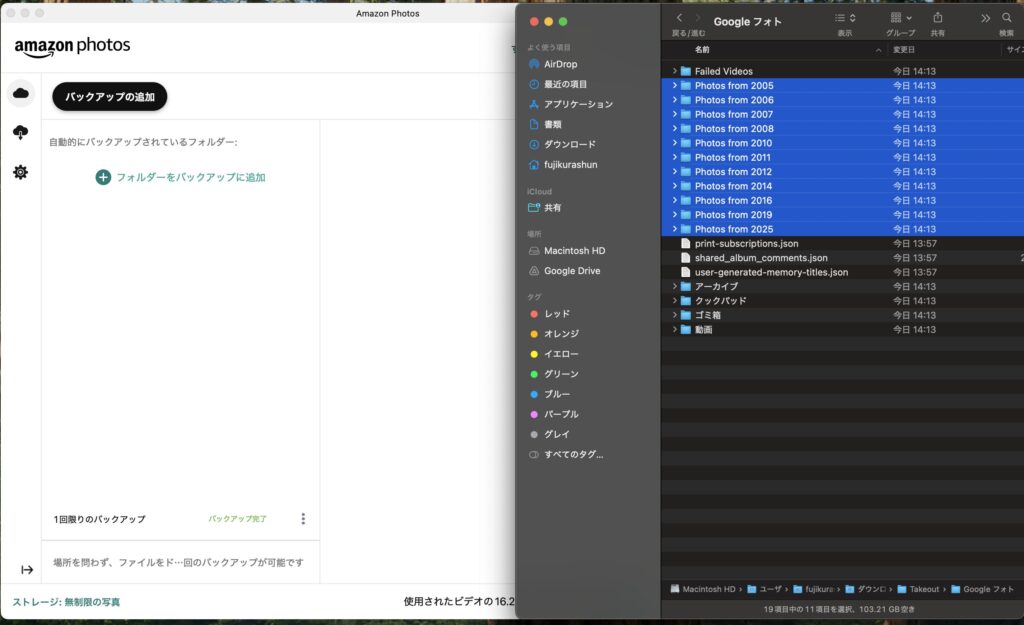Screen dimensions: 1024x625
Task: Sort Finder list by 名前 column header
Action: click(x=702, y=50)
